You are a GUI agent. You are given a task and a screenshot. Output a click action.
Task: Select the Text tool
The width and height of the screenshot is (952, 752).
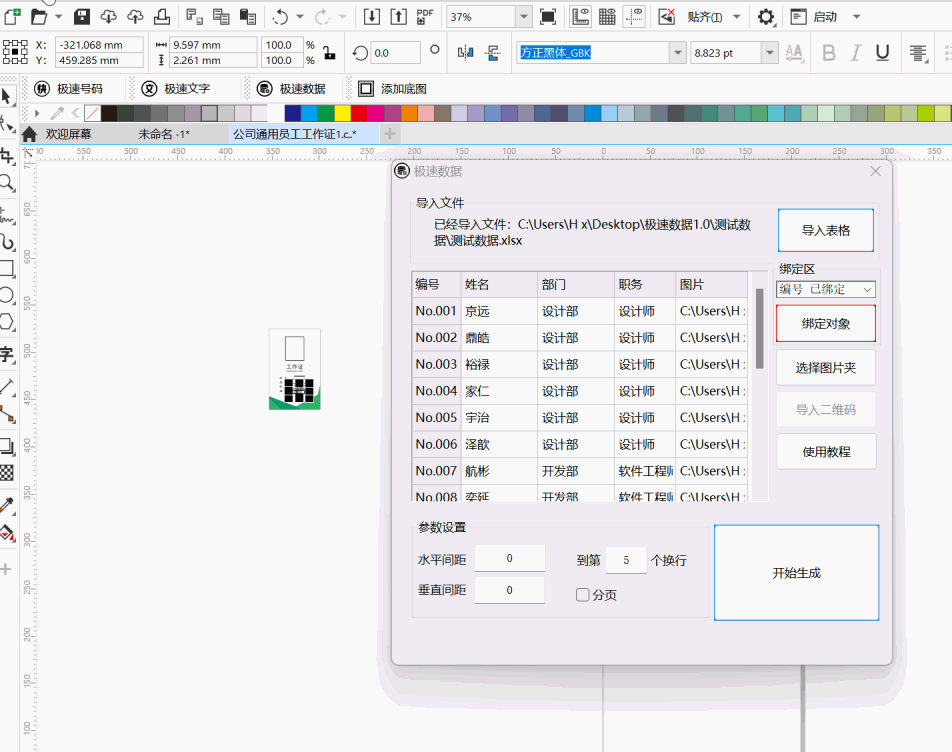coord(7,354)
